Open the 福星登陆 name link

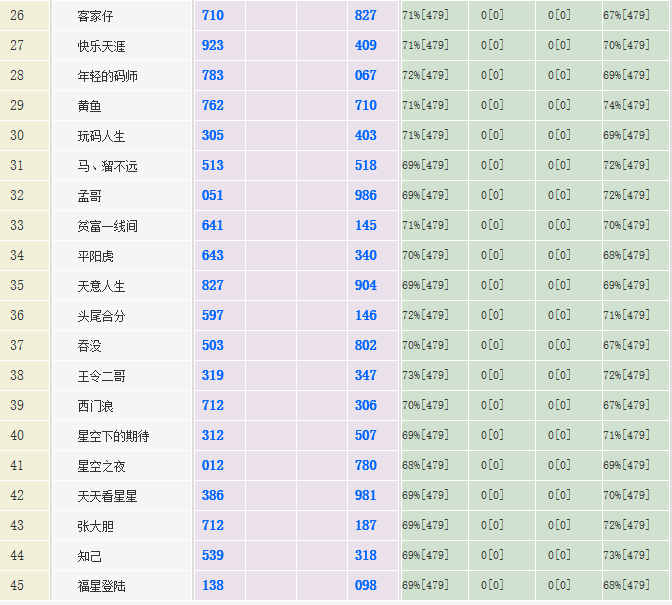(x=102, y=586)
